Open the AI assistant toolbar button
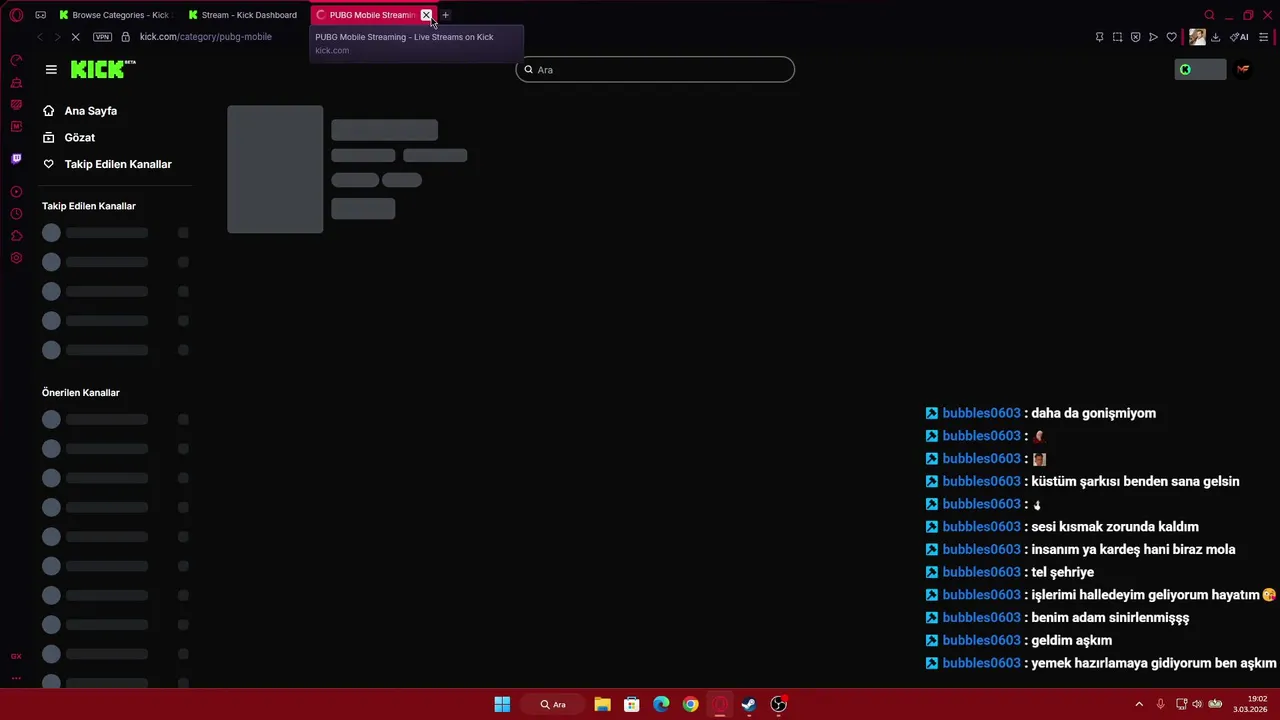The height and width of the screenshot is (720, 1280). 1239,37
